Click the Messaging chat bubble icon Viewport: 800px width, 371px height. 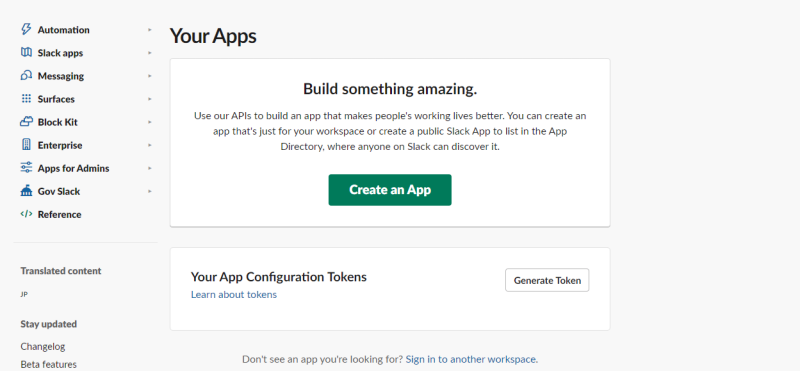26,76
